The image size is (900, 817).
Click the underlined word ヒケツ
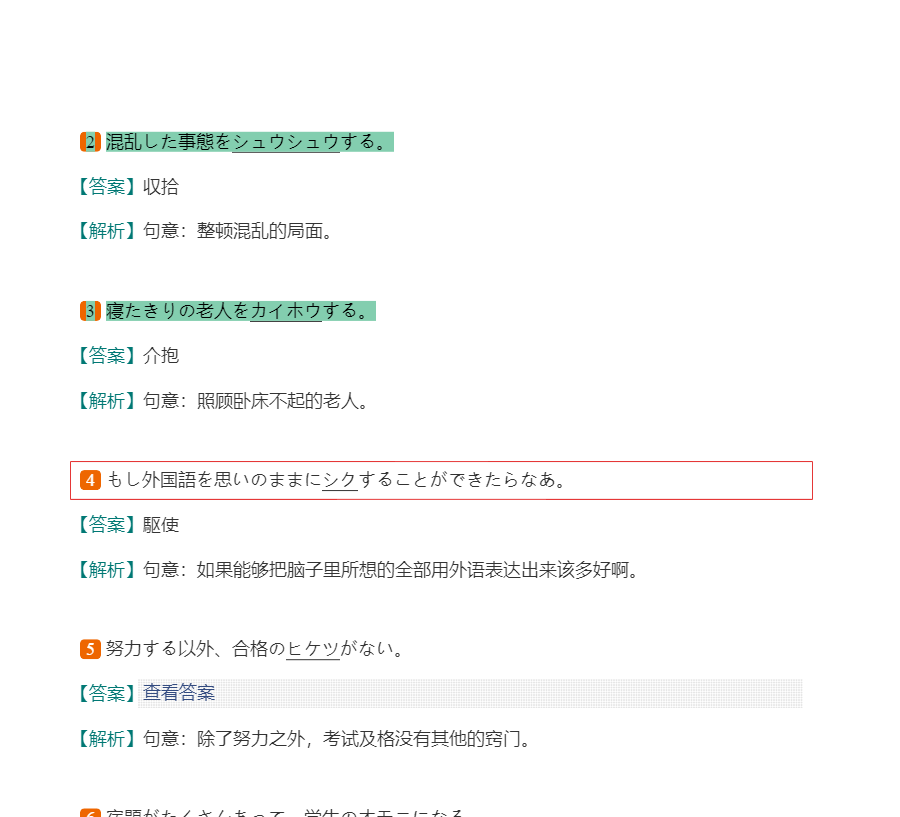point(313,649)
